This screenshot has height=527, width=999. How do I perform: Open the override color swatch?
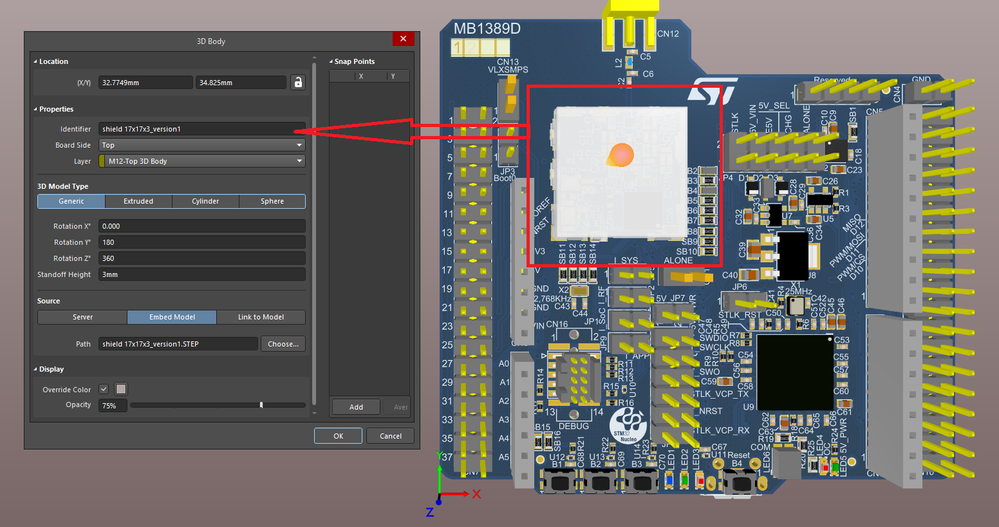point(120,389)
